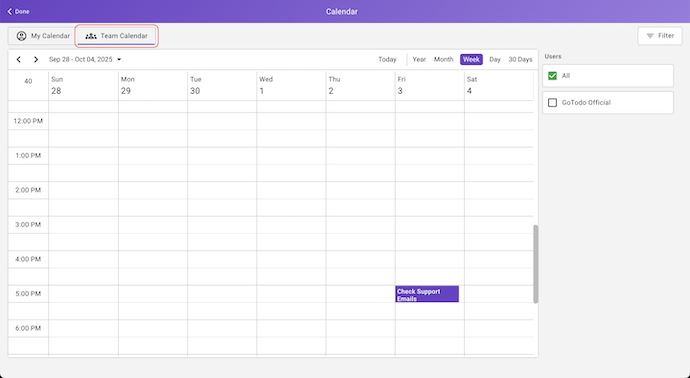Image resolution: width=690 pixels, height=378 pixels.
Task: Switch to Month view
Action: click(443, 59)
